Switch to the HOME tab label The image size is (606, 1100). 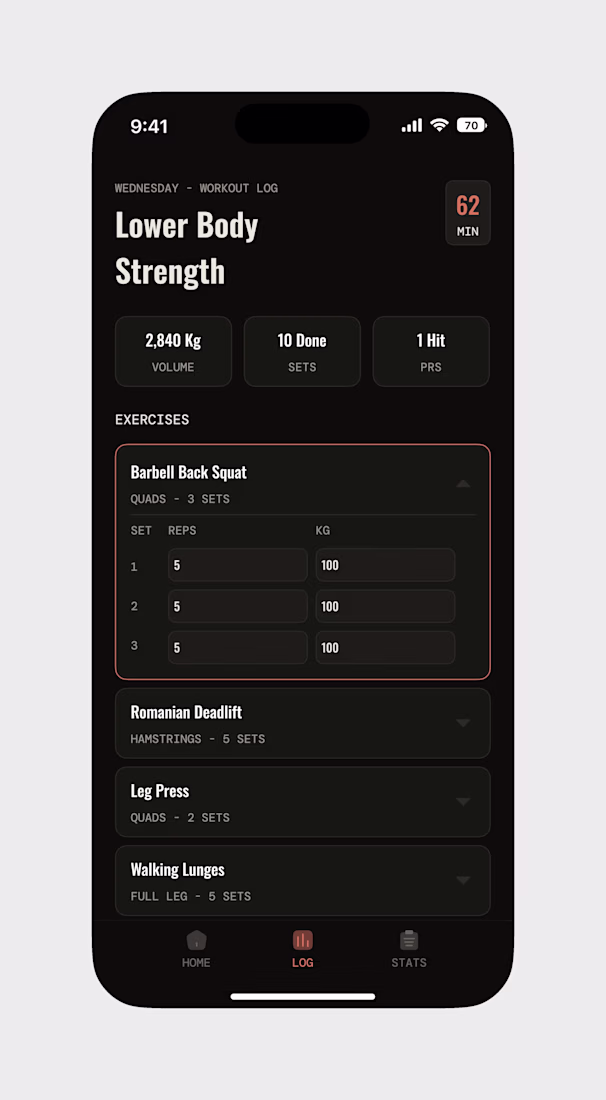196,963
